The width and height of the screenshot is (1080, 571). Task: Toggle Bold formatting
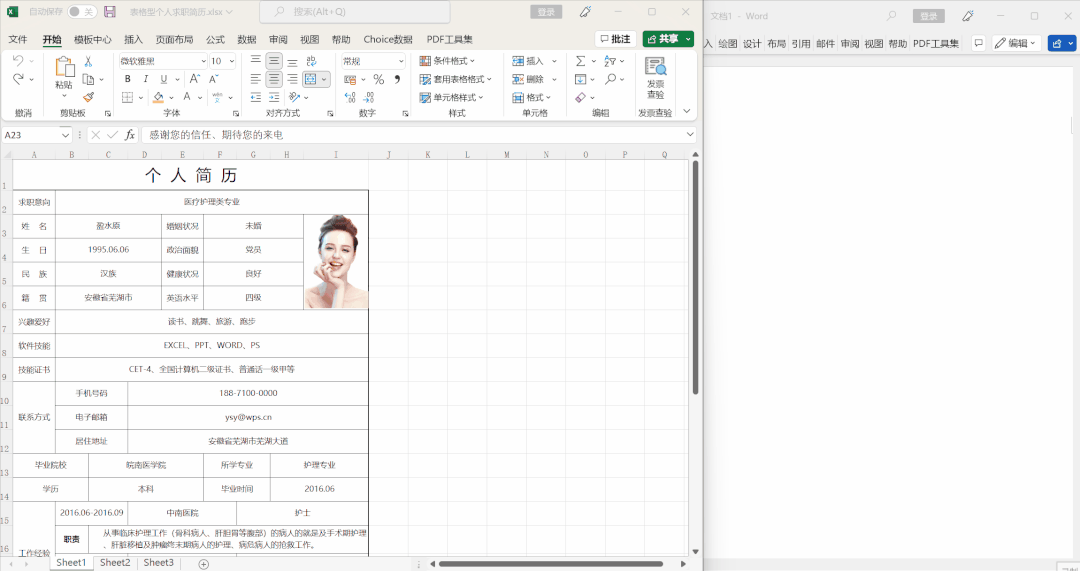click(127, 79)
